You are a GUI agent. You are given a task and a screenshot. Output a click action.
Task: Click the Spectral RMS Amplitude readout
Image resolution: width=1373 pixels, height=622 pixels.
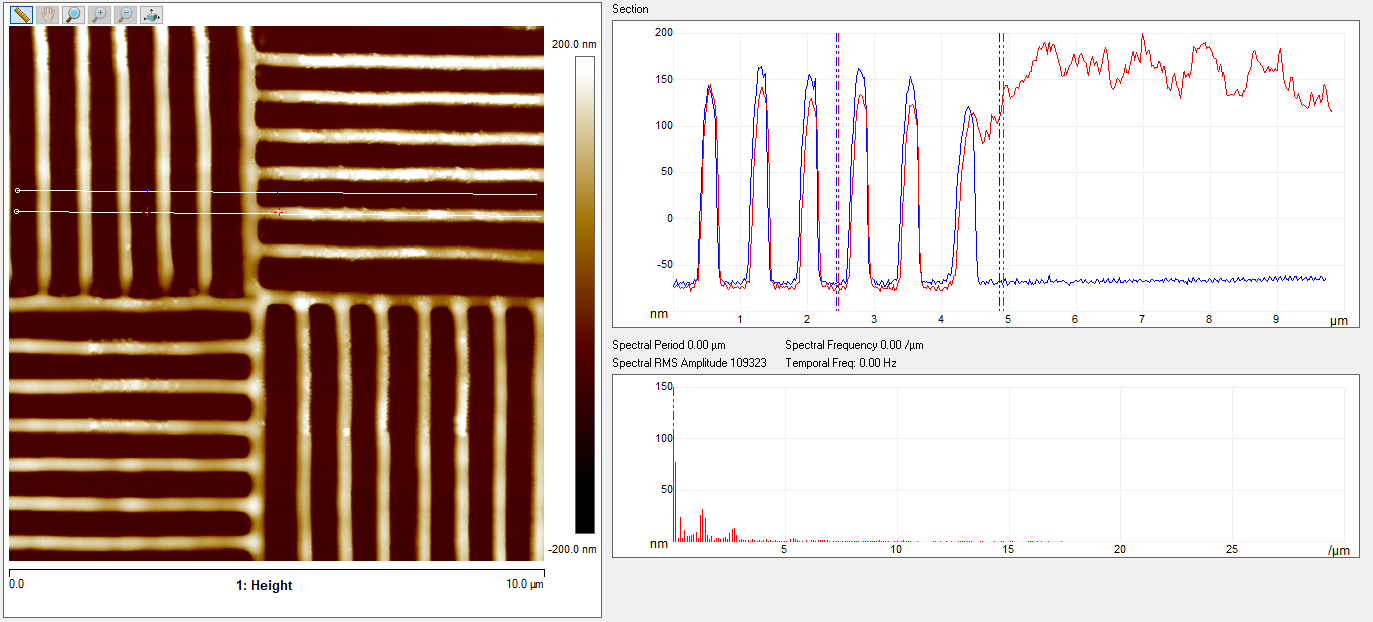tap(689, 363)
